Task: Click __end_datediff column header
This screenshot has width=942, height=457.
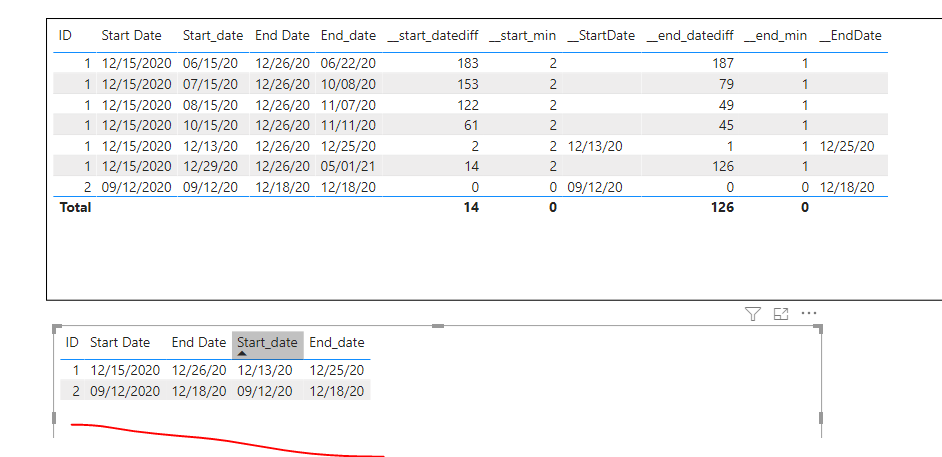Action: point(690,35)
